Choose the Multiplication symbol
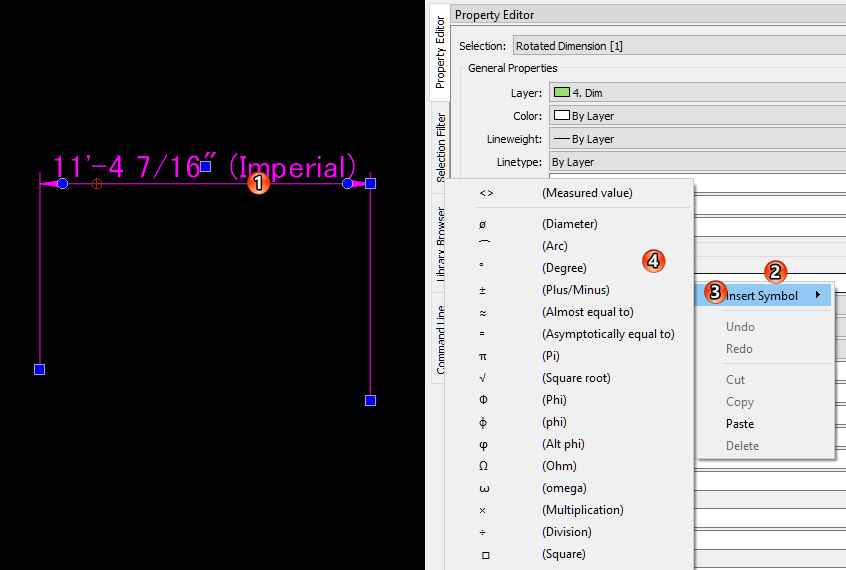Screen dimensions: 846x570 point(569,510)
